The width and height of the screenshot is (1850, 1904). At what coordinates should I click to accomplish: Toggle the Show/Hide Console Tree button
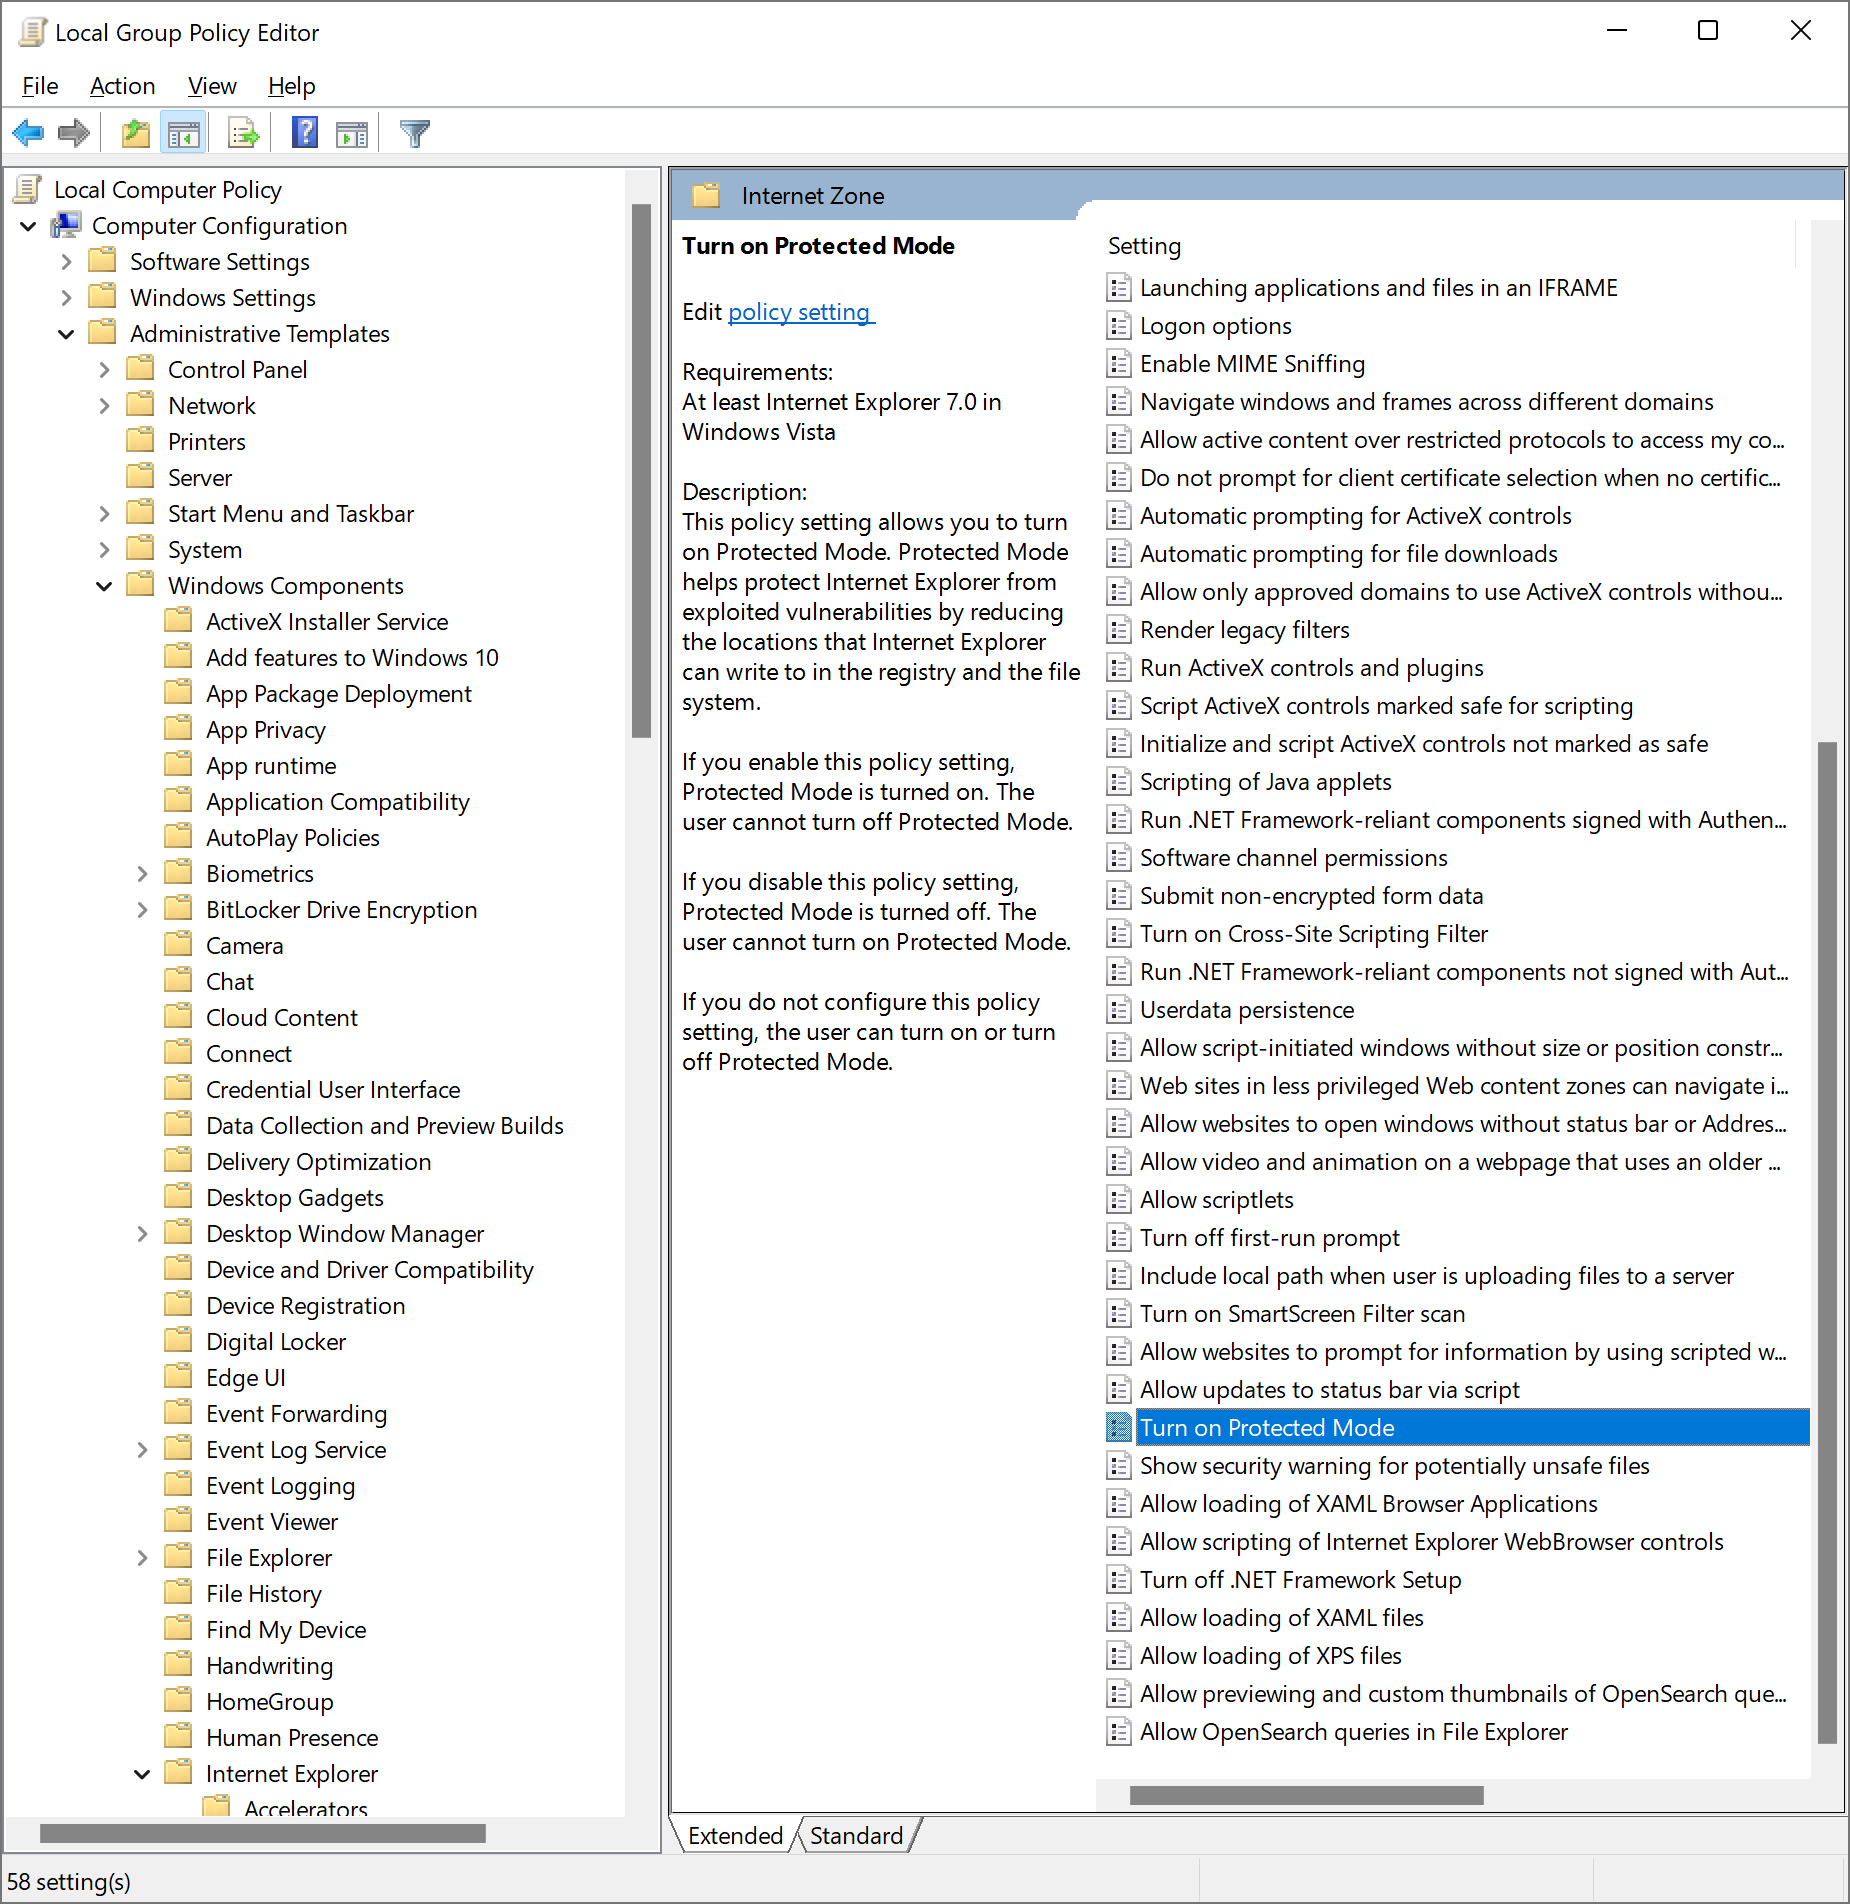pos(184,133)
